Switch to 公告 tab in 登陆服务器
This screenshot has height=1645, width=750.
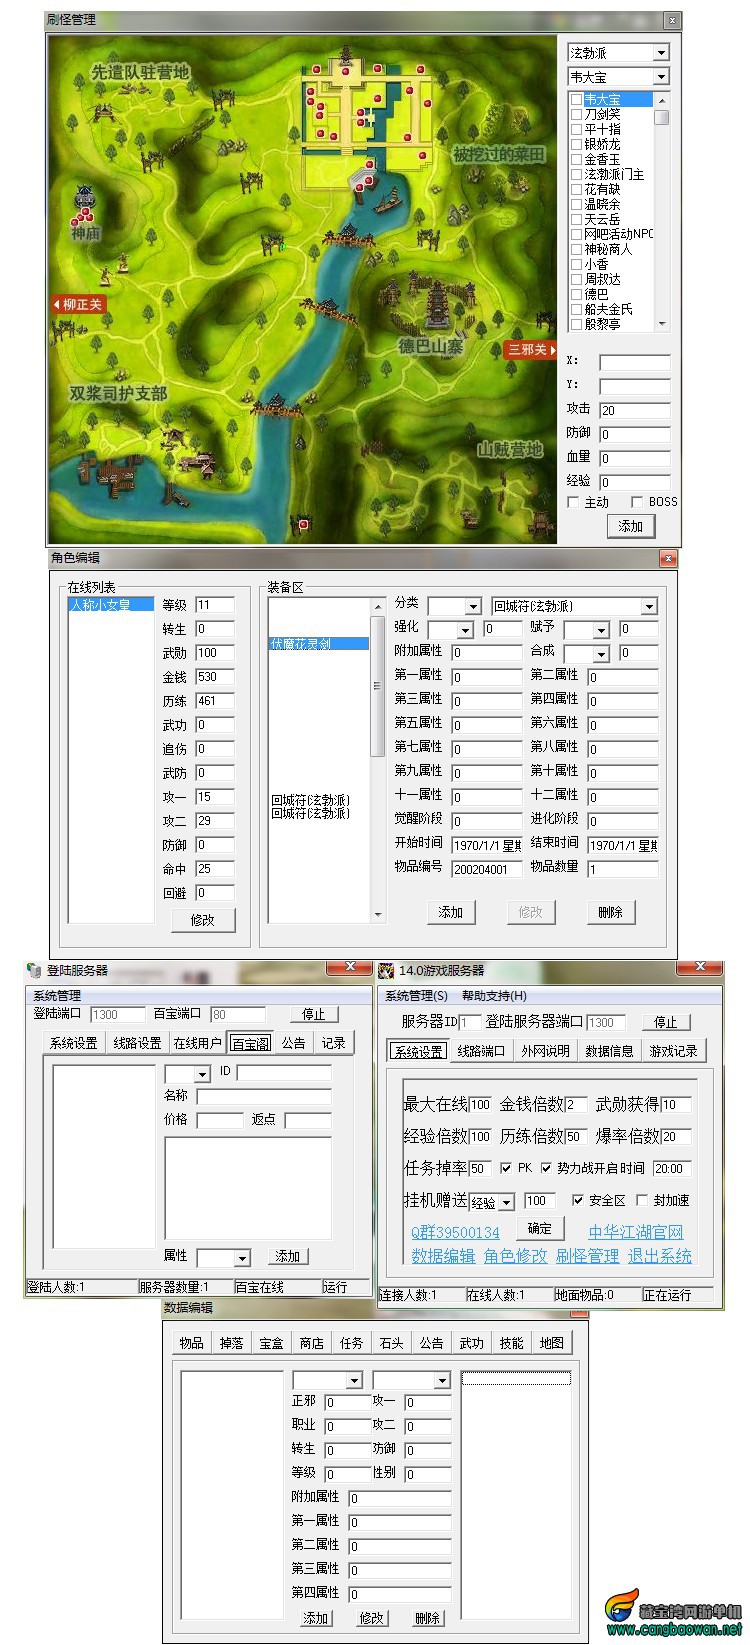pos(294,1043)
